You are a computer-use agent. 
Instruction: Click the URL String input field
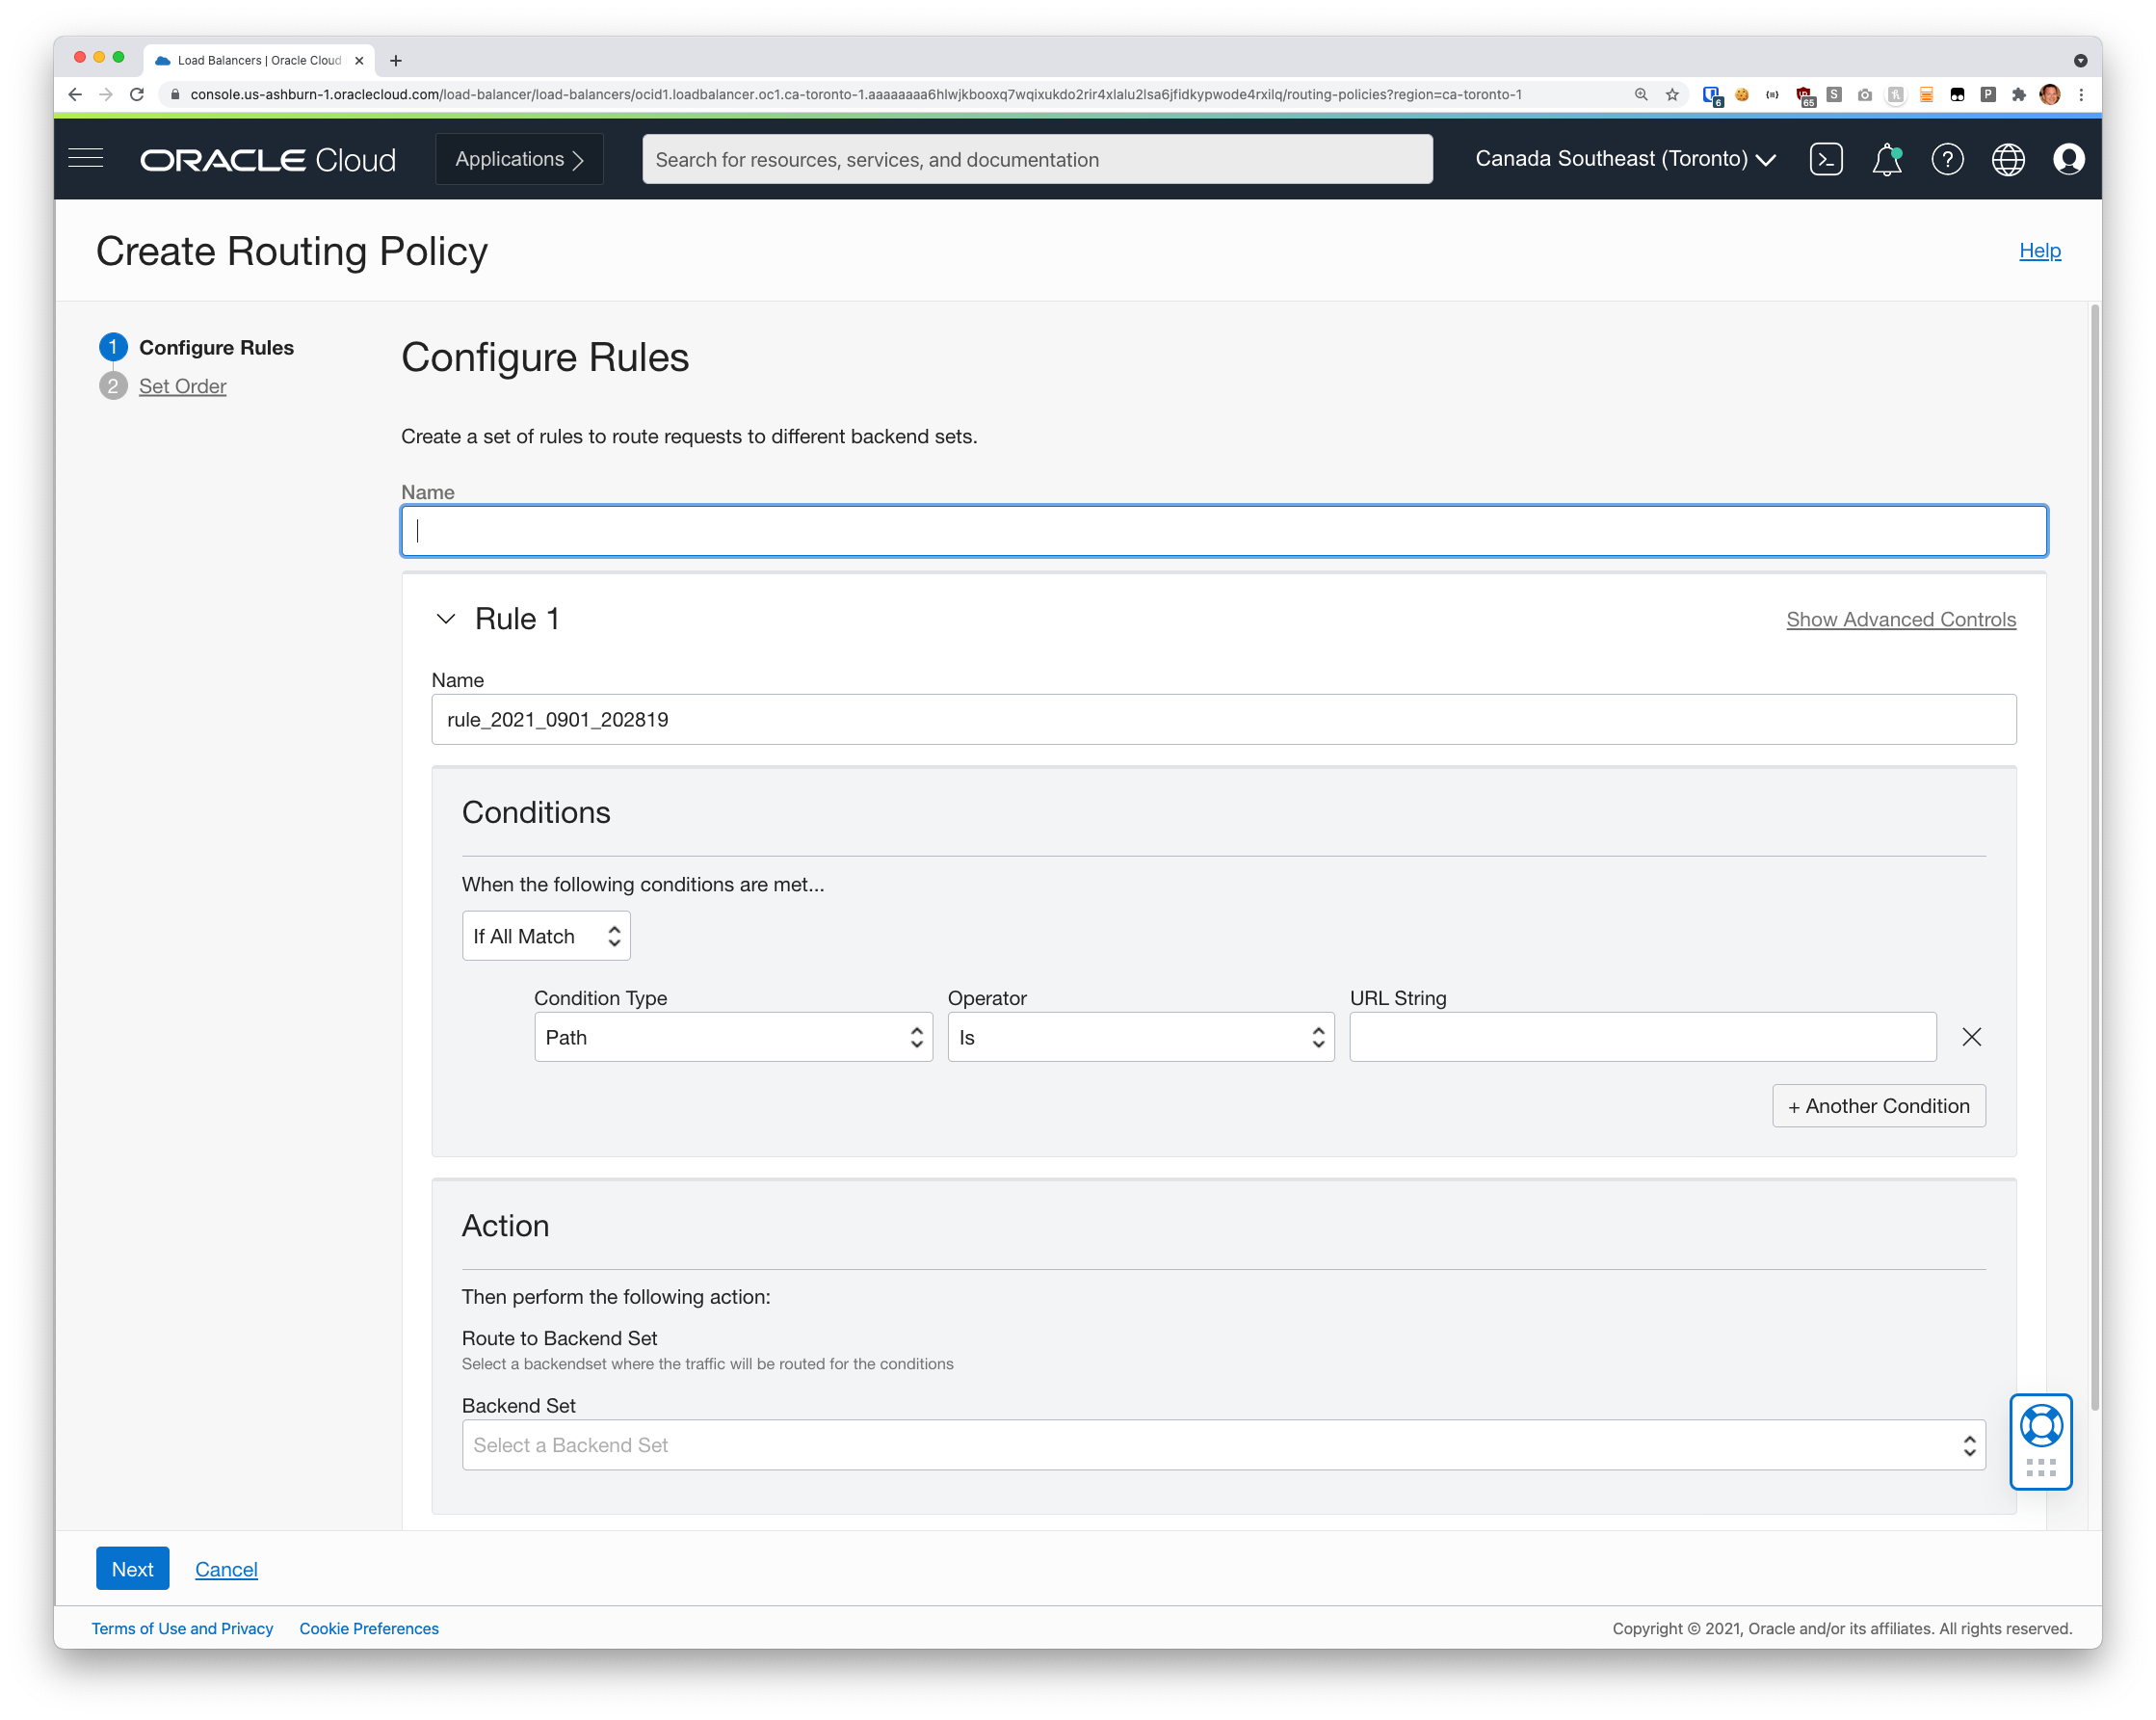point(1642,1037)
